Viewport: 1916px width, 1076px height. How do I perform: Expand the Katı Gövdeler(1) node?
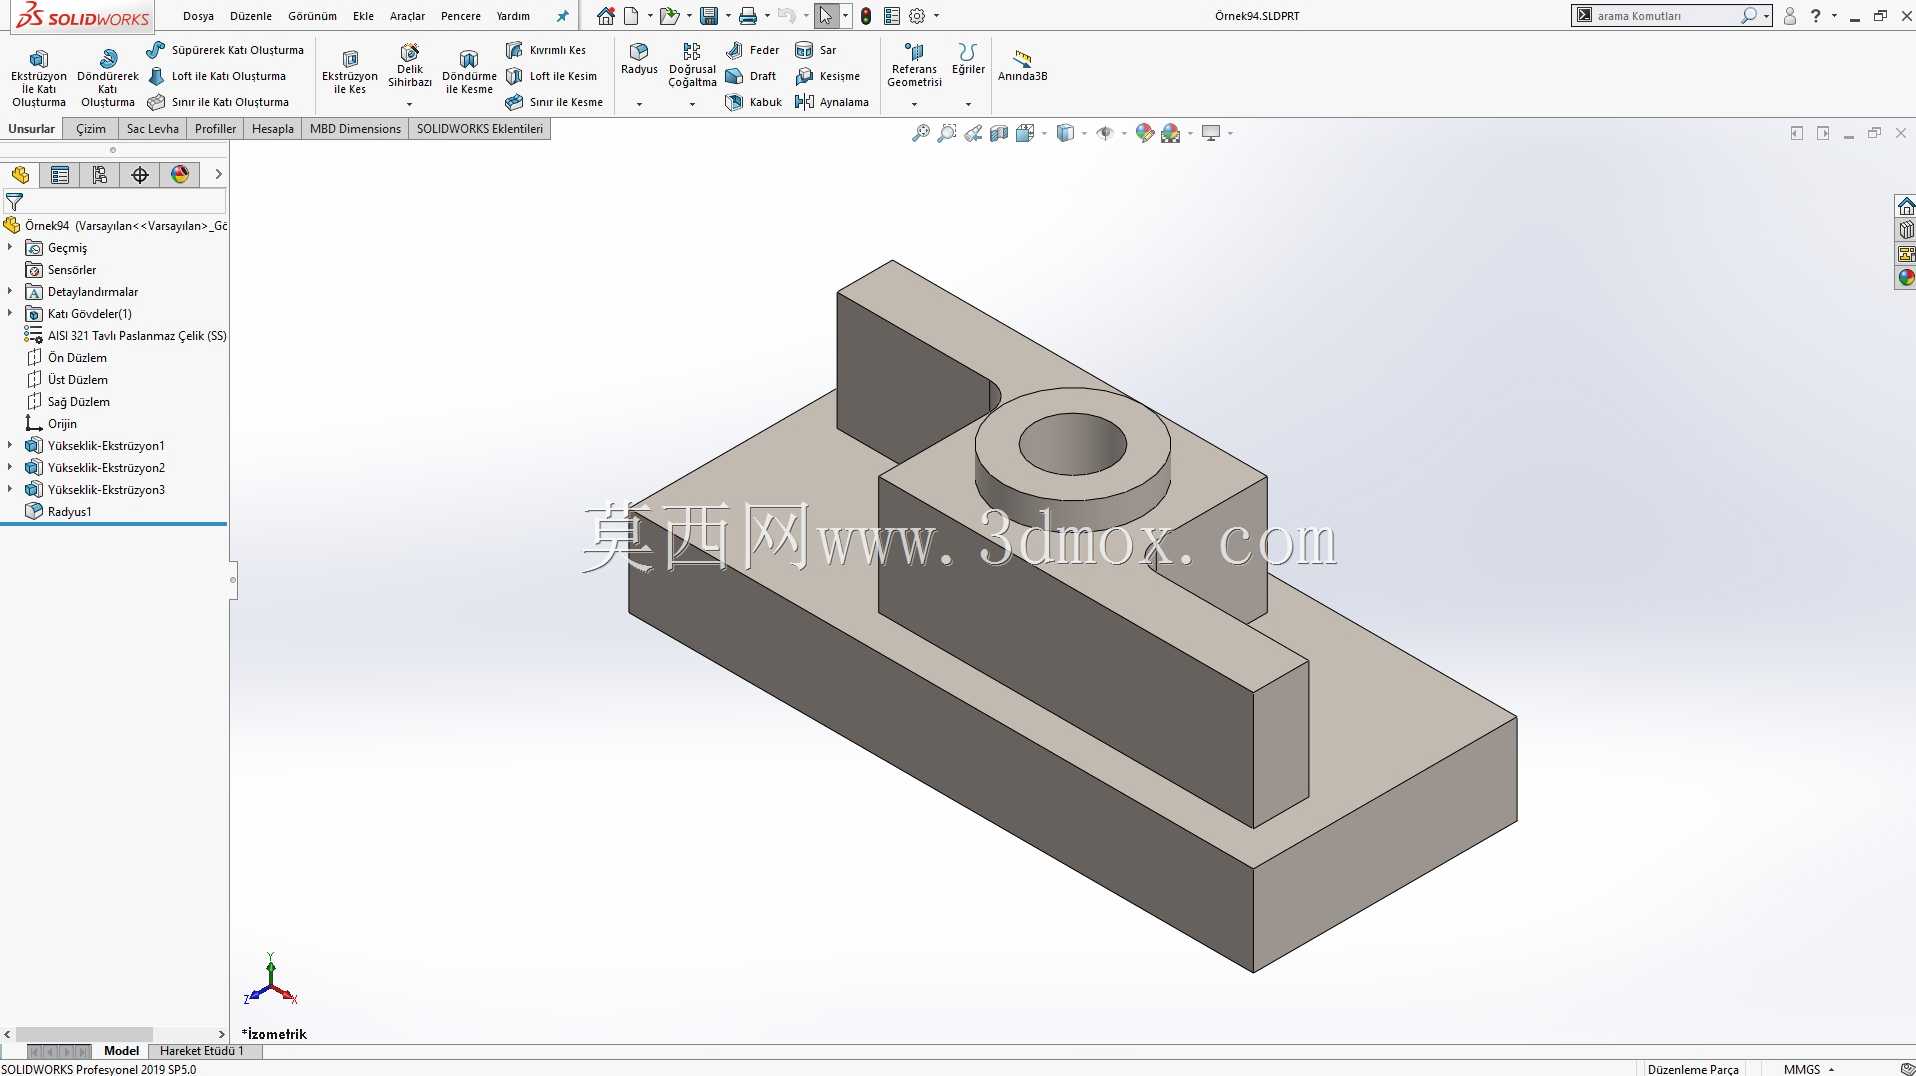[10, 313]
